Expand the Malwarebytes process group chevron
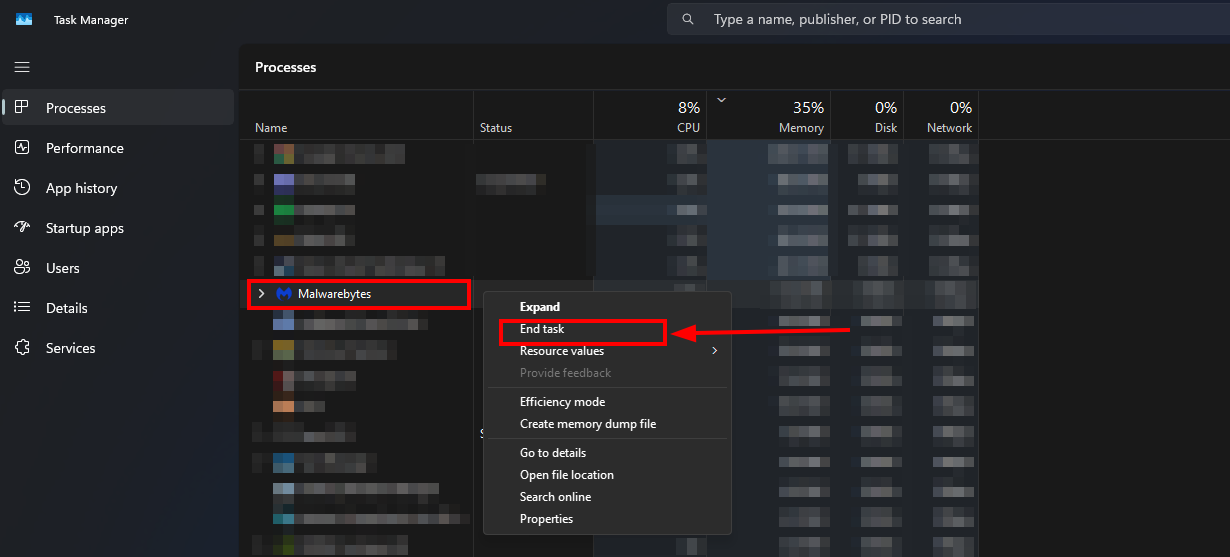The width and height of the screenshot is (1230, 557). point(261,294)
